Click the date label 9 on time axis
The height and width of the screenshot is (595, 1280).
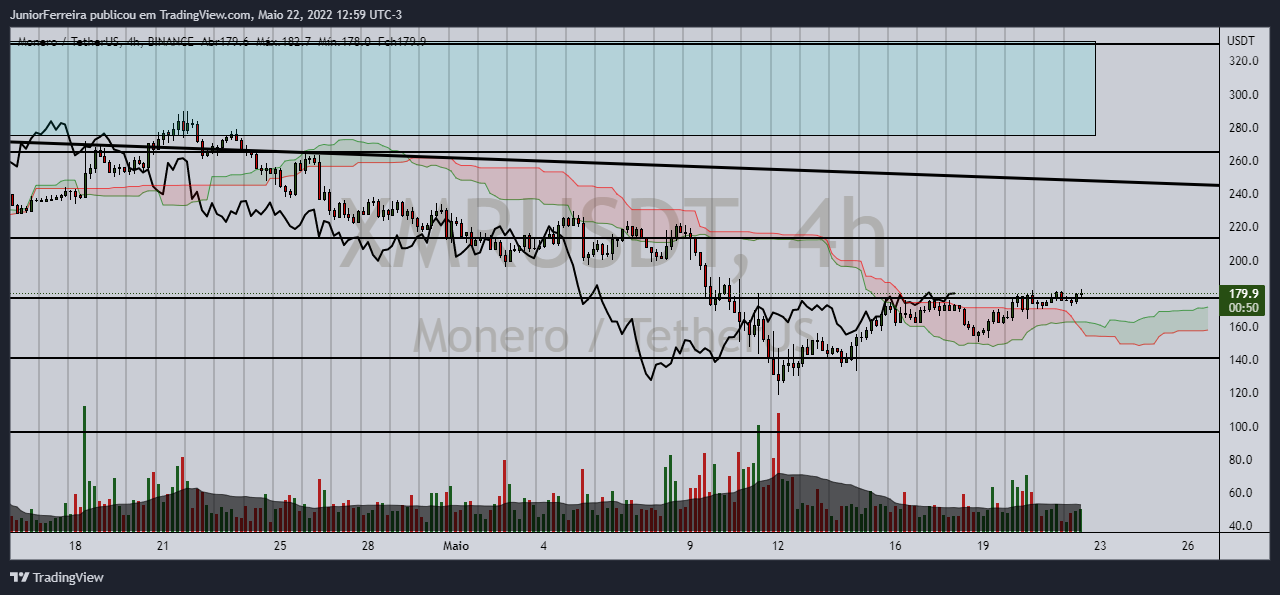[690, 546]
